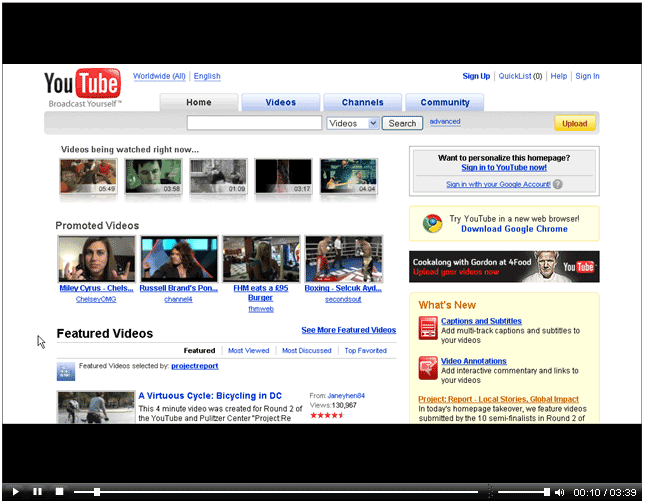
Task: Click the channel4 channel link
Action: tap(178, 299)
